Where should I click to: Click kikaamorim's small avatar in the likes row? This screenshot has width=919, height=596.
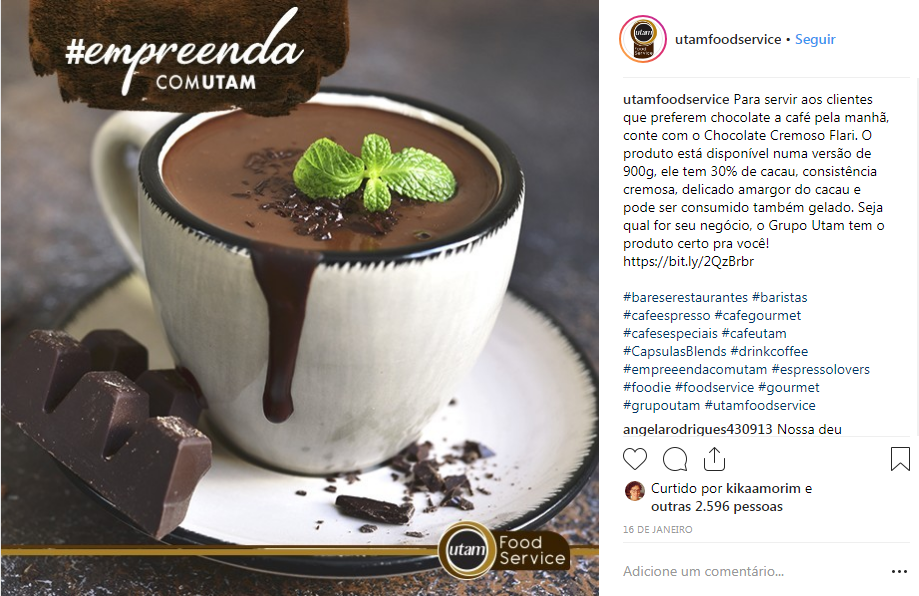[634, 491]
